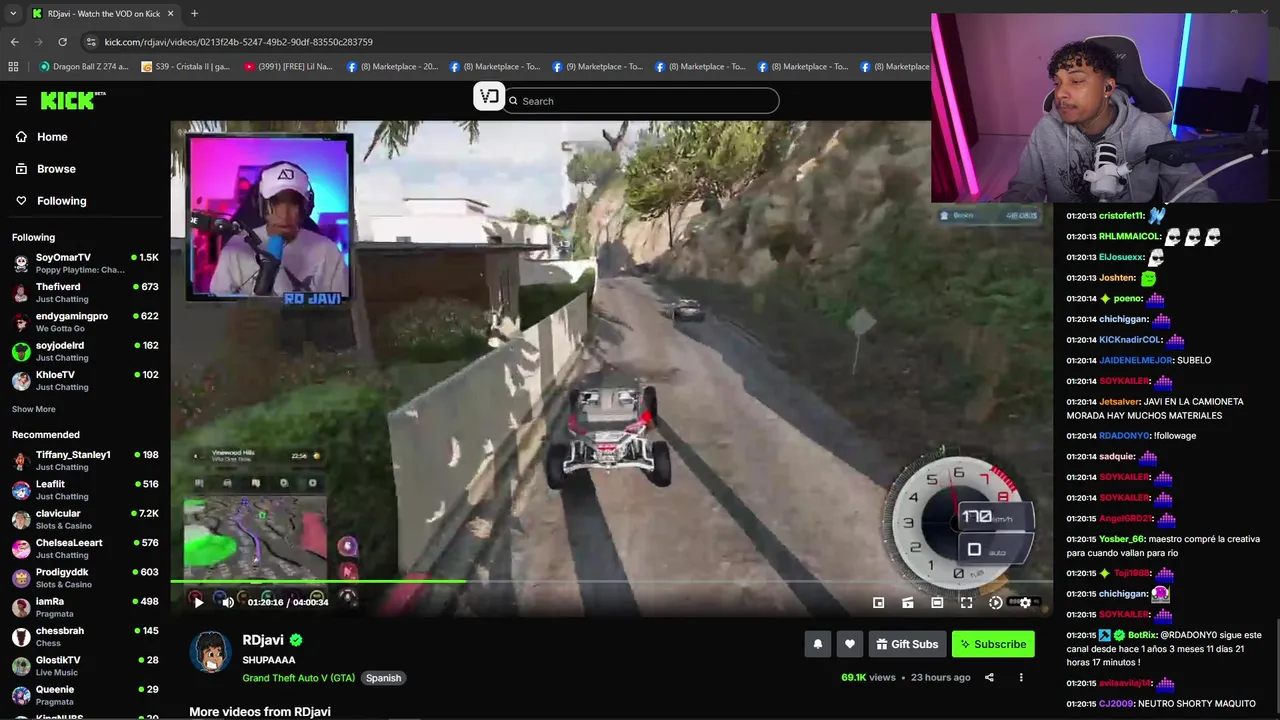The image size is (1280, 720).
Task: Subscribe to RDjavi with the green button
Action: 993,644
